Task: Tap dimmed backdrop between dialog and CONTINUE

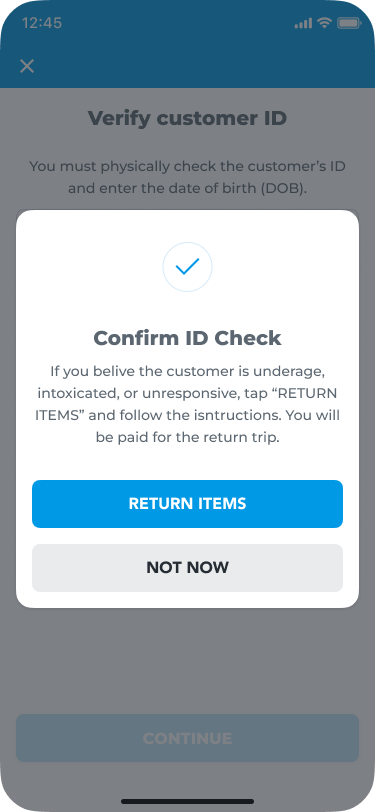Action: click(188, 661)
